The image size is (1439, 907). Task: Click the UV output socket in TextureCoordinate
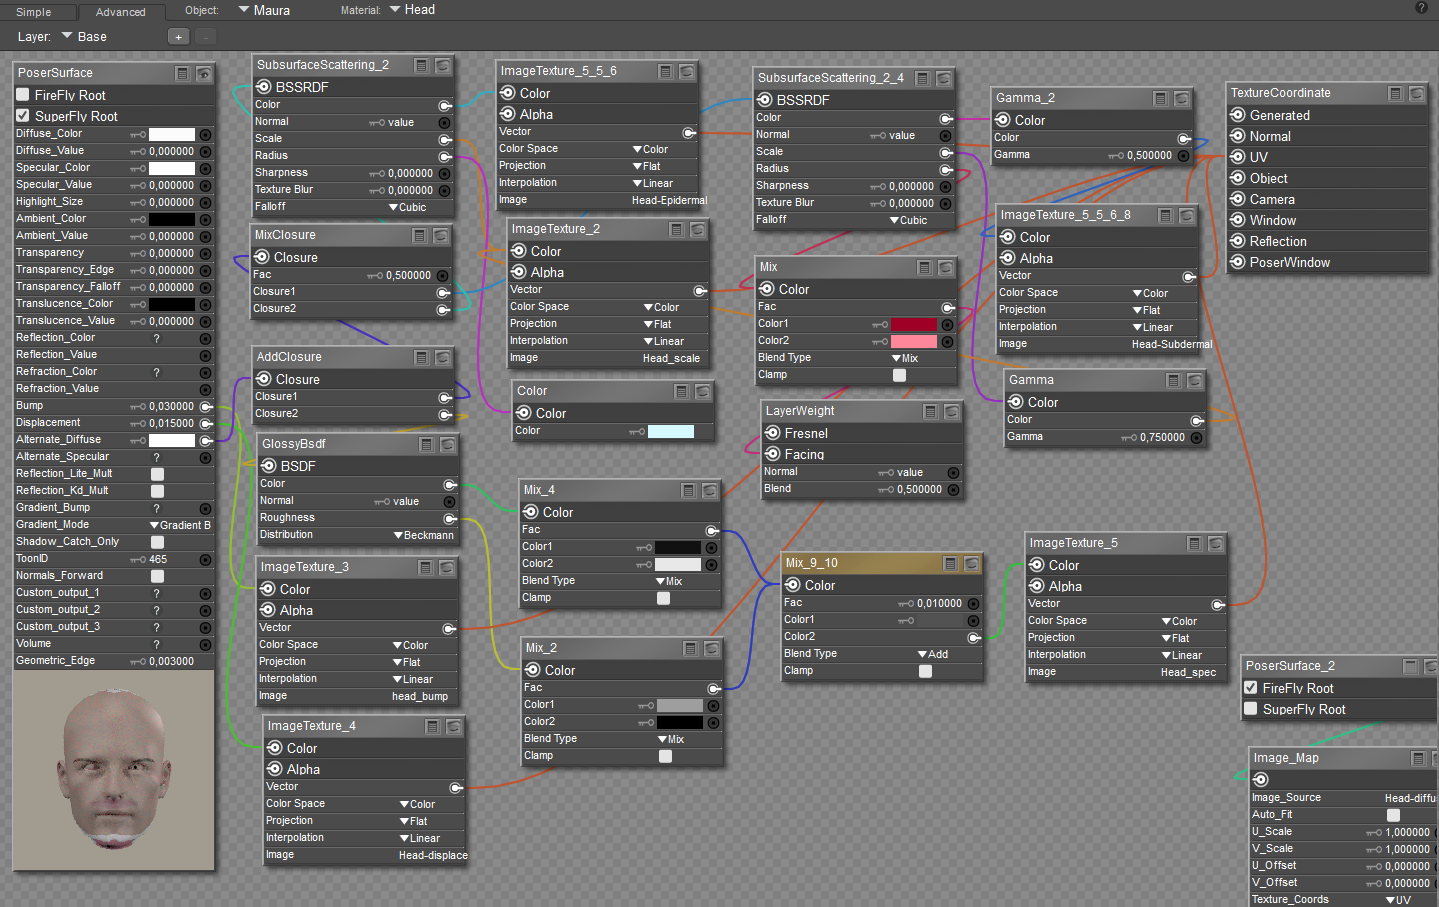pyautogui.click(x=1238, y=157)
